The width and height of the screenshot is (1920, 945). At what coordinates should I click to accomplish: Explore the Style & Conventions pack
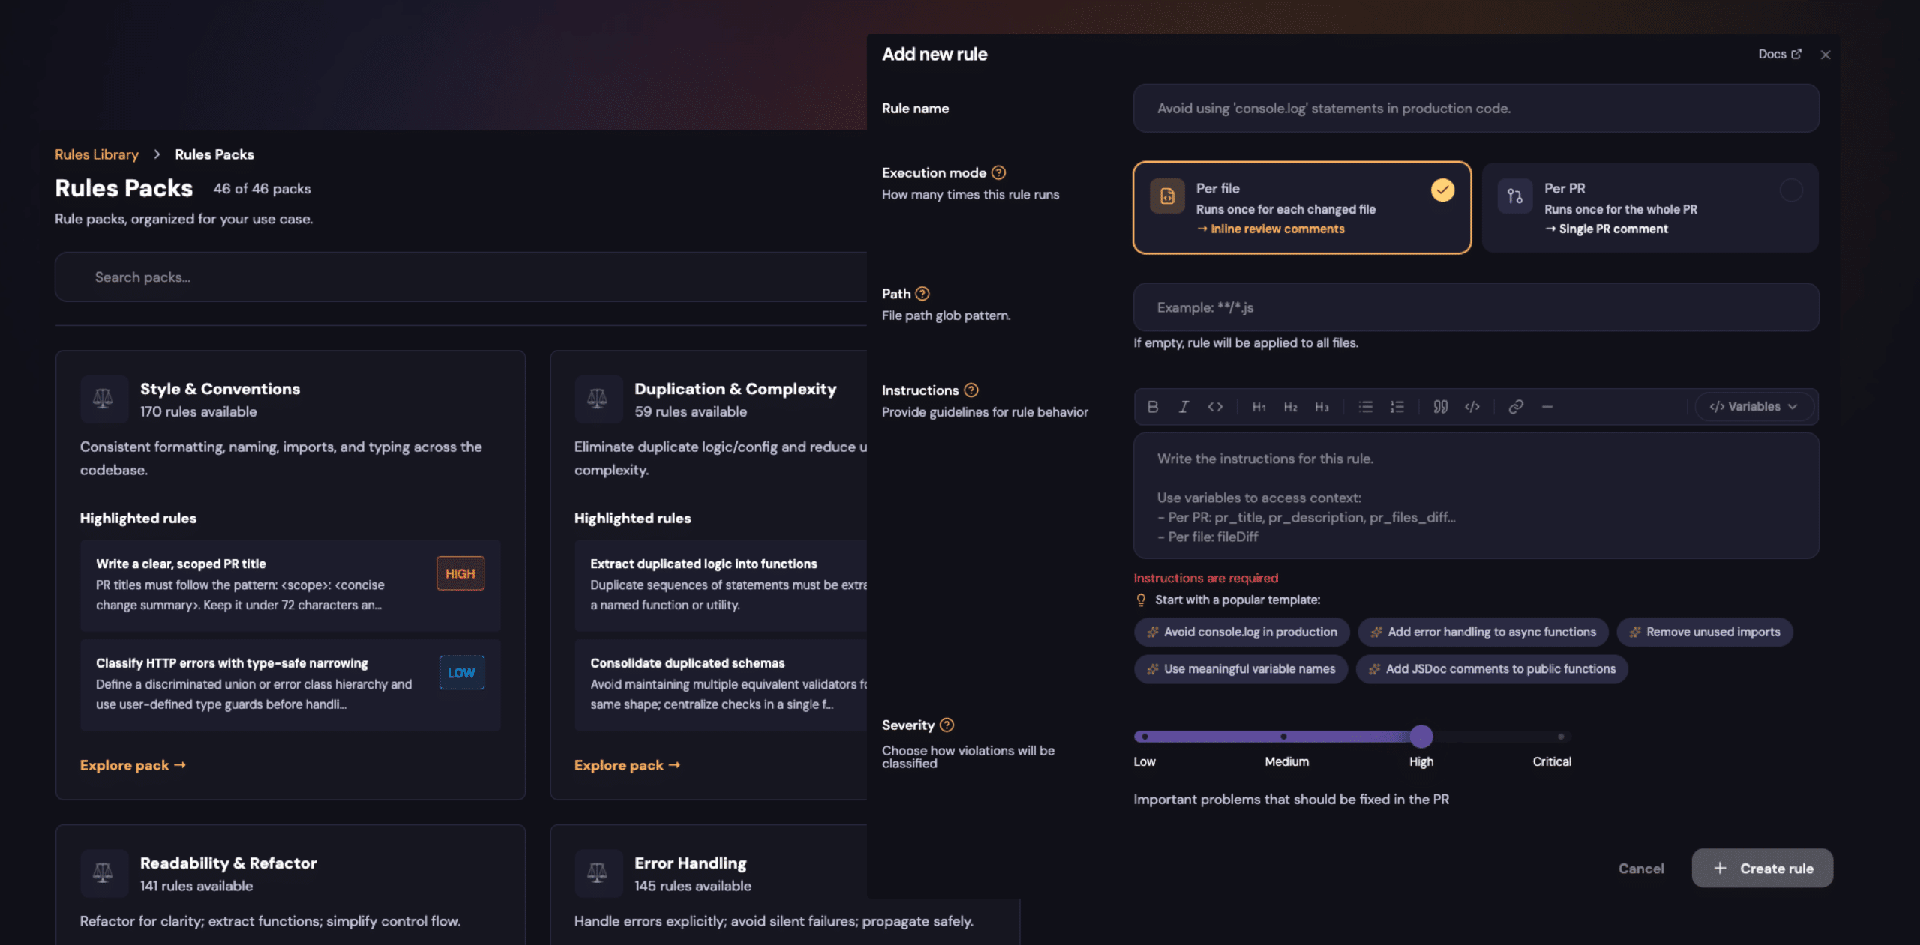point(133,765)
